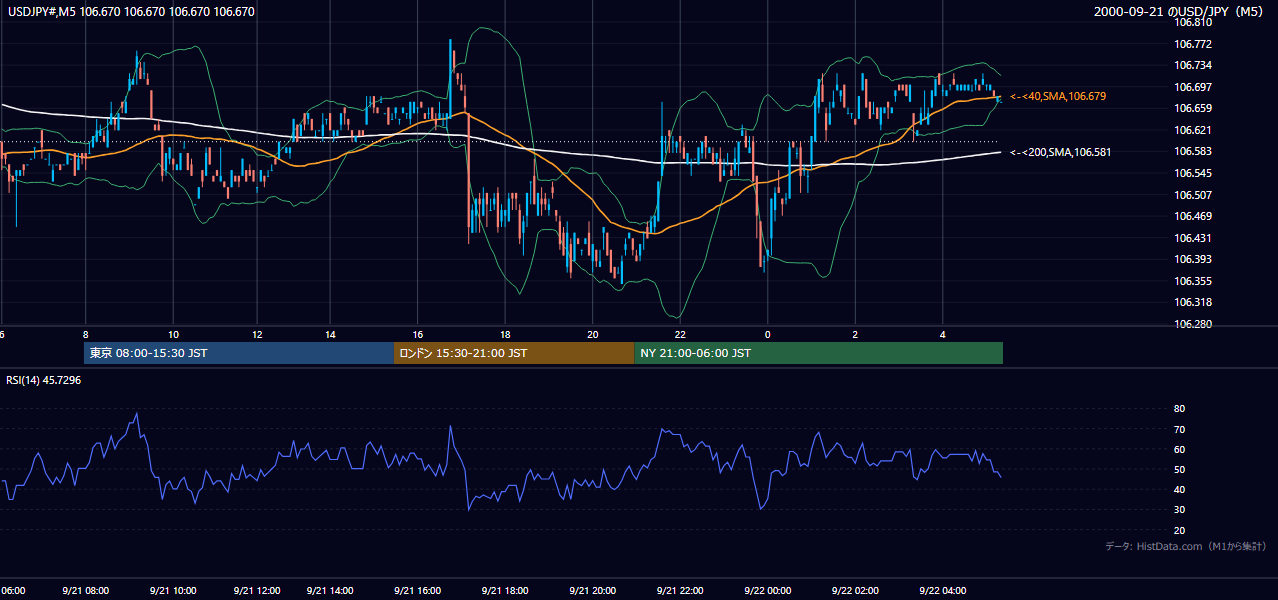The height and width of the screenshot is (600, 1278).
Task: Click hour label 18 on price chart axis
Action: [x=505, y=335]
